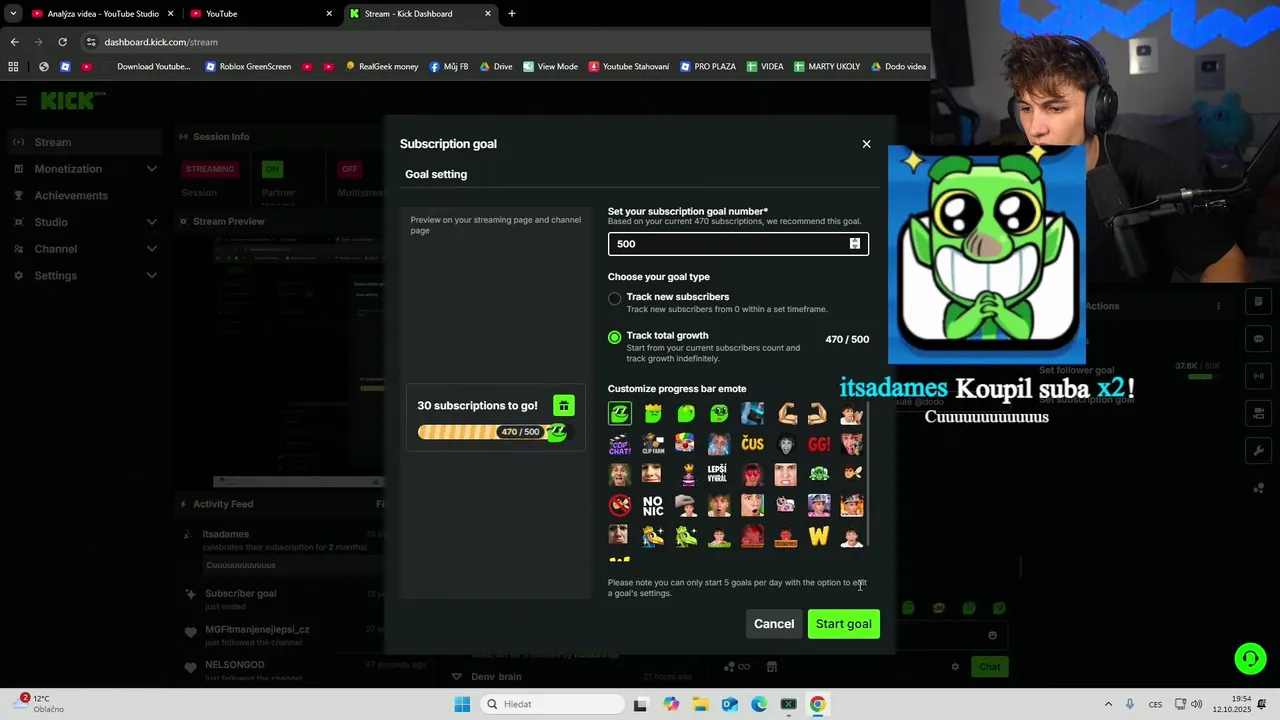
Task: Select the LEPŠÍ VYHRÁL text emote
Action: pyautogui.click(x=719, y=474)
